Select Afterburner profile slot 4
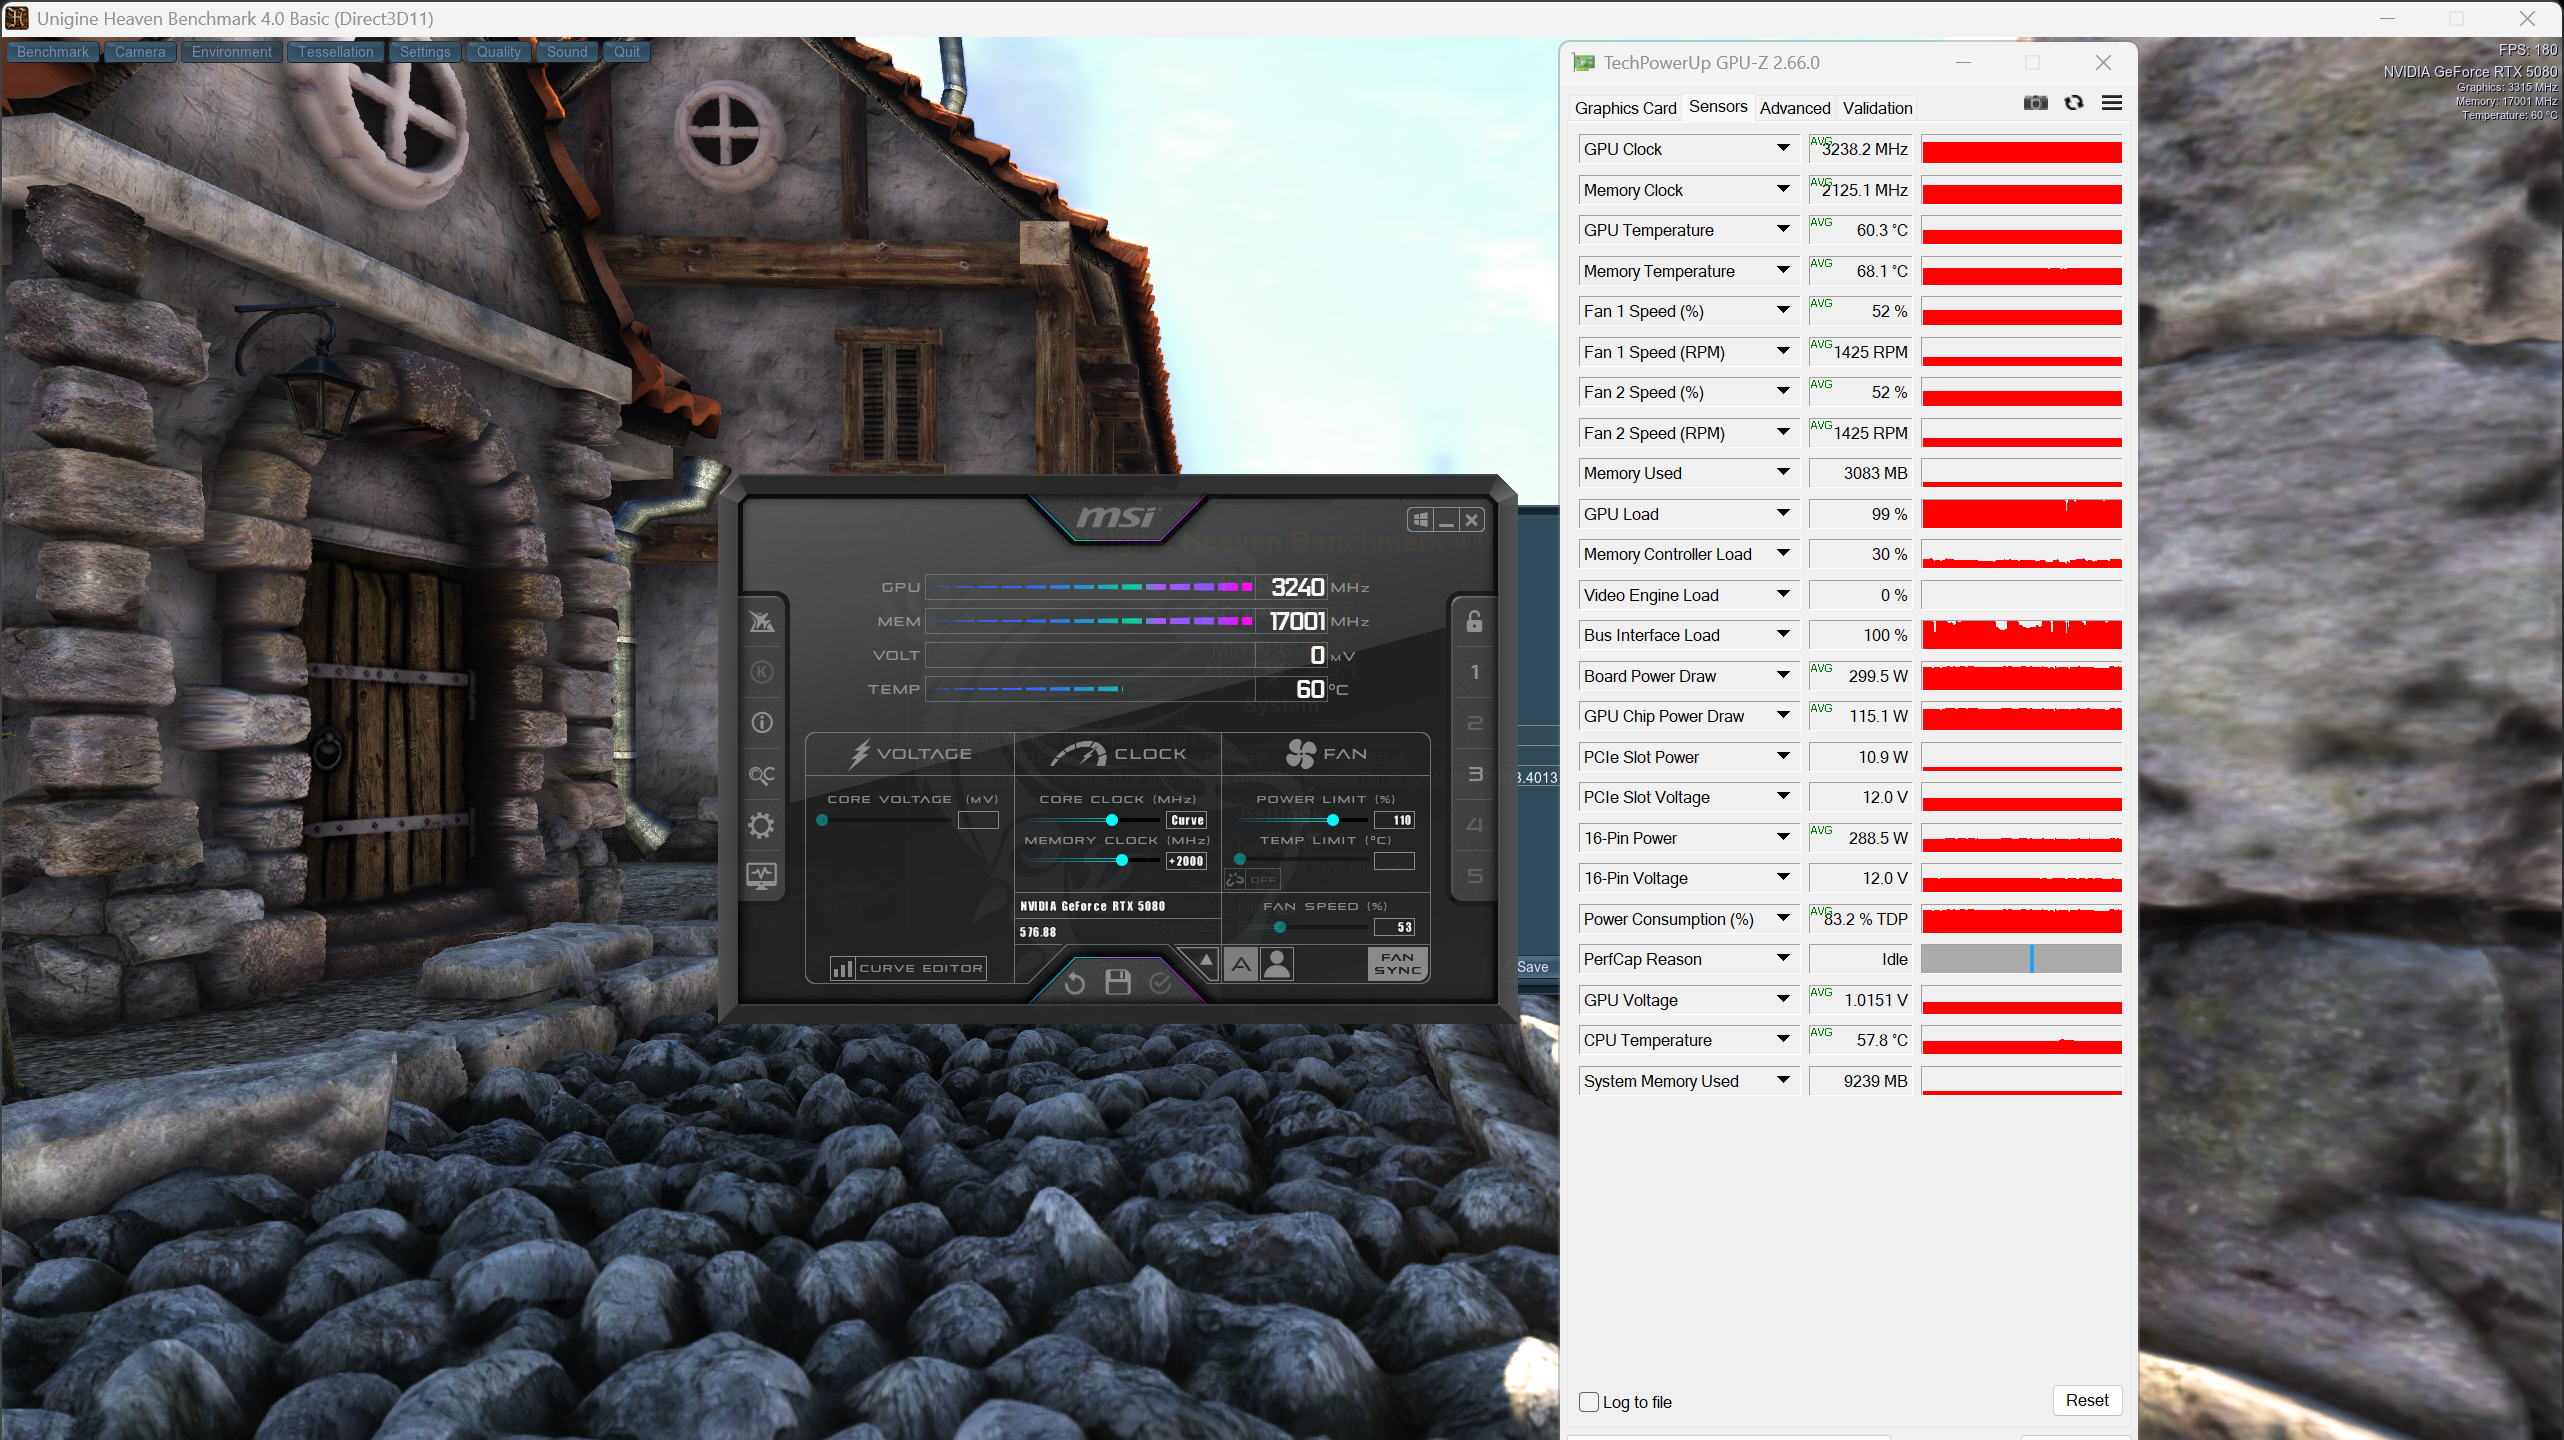 [1474, 825]
